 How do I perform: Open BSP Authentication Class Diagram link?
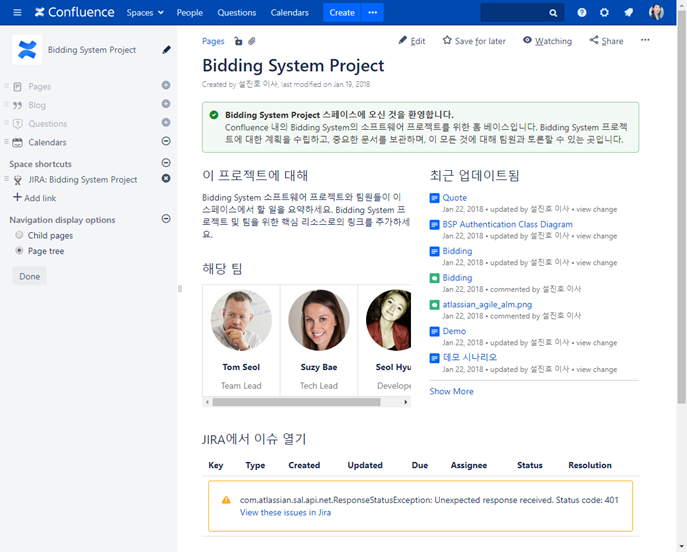click(x=507, y=224)
